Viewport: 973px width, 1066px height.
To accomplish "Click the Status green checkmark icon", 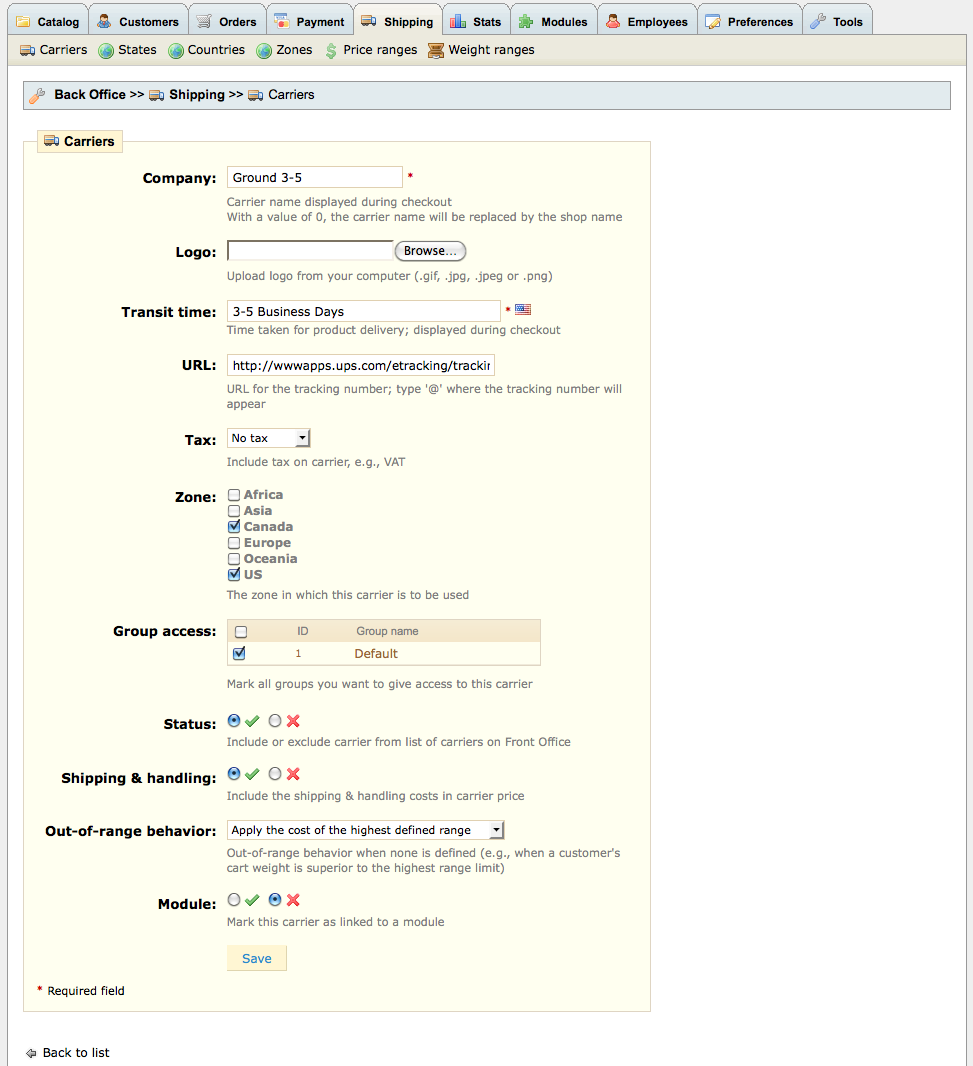I will (252, 721).
